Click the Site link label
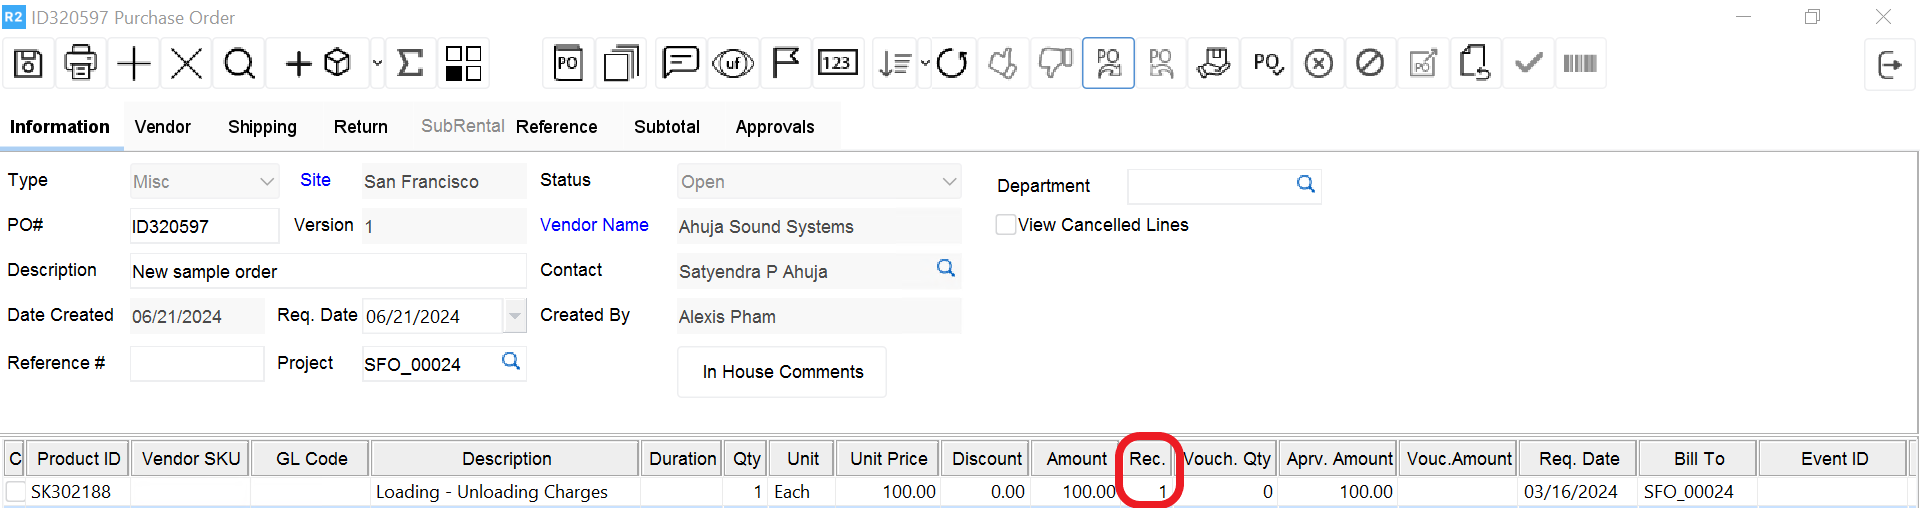This screenshot has height=508, width=1920. (315, 180)
